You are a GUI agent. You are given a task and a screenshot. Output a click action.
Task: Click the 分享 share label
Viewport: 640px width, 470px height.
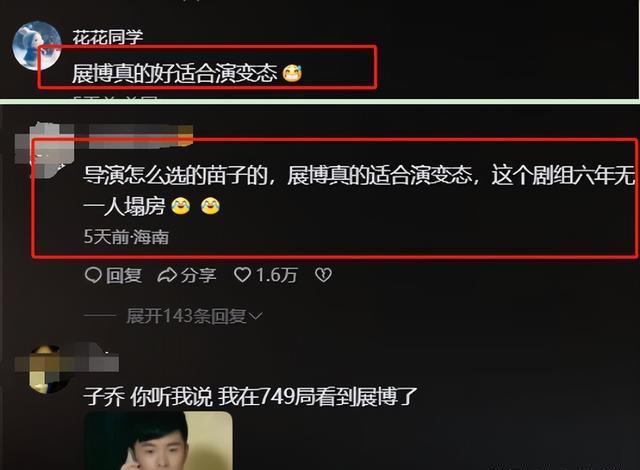(198, 275)
